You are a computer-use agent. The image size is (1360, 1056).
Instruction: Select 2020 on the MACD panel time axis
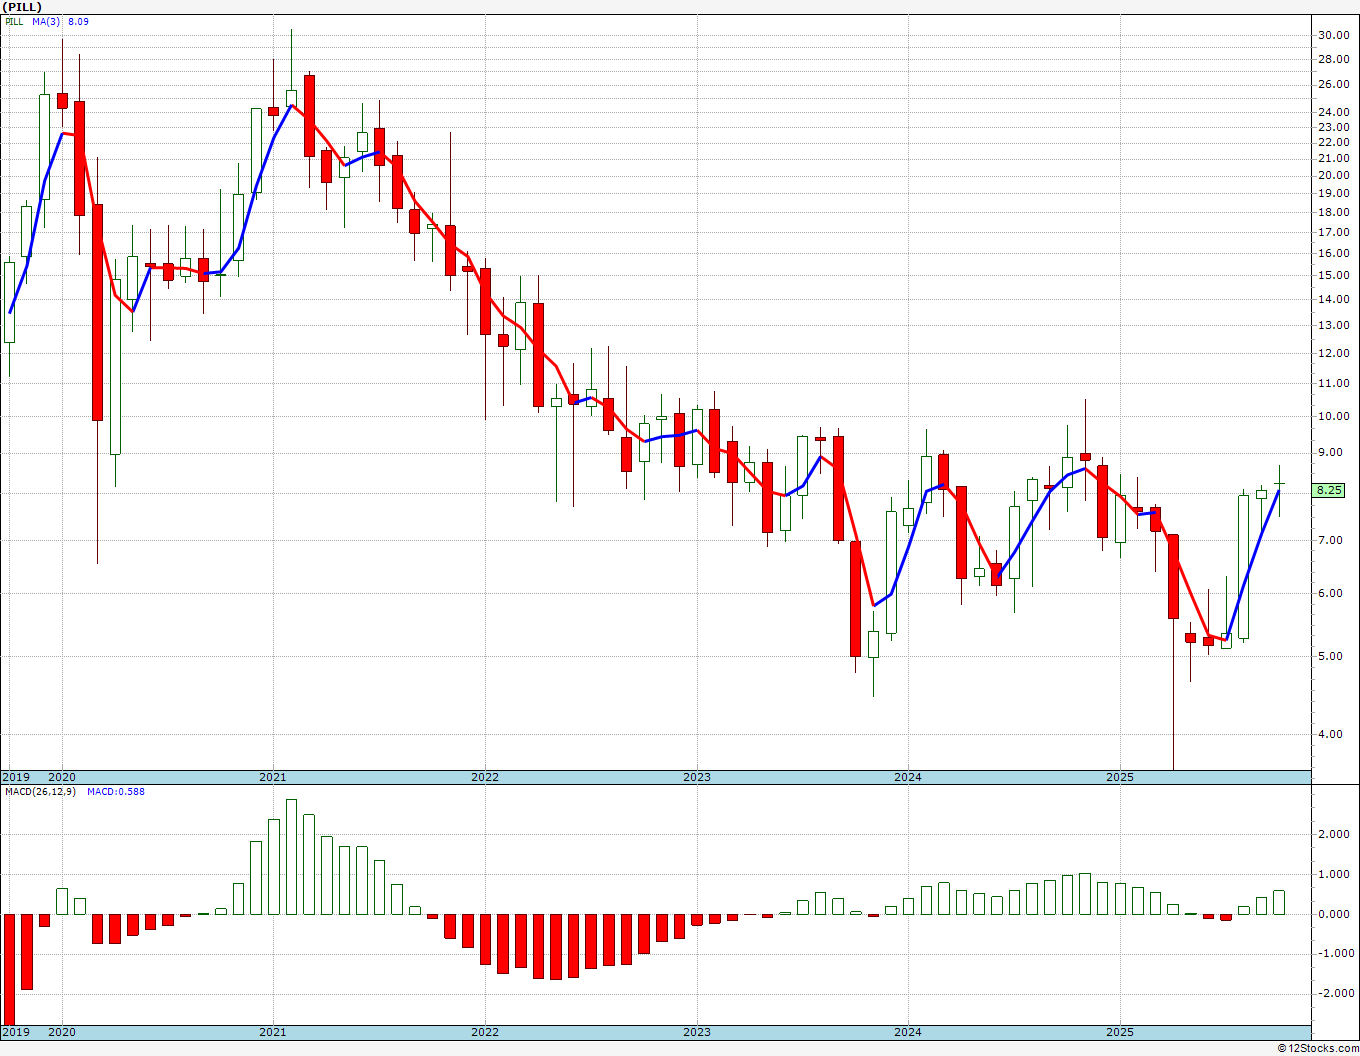coord(62,1032)
